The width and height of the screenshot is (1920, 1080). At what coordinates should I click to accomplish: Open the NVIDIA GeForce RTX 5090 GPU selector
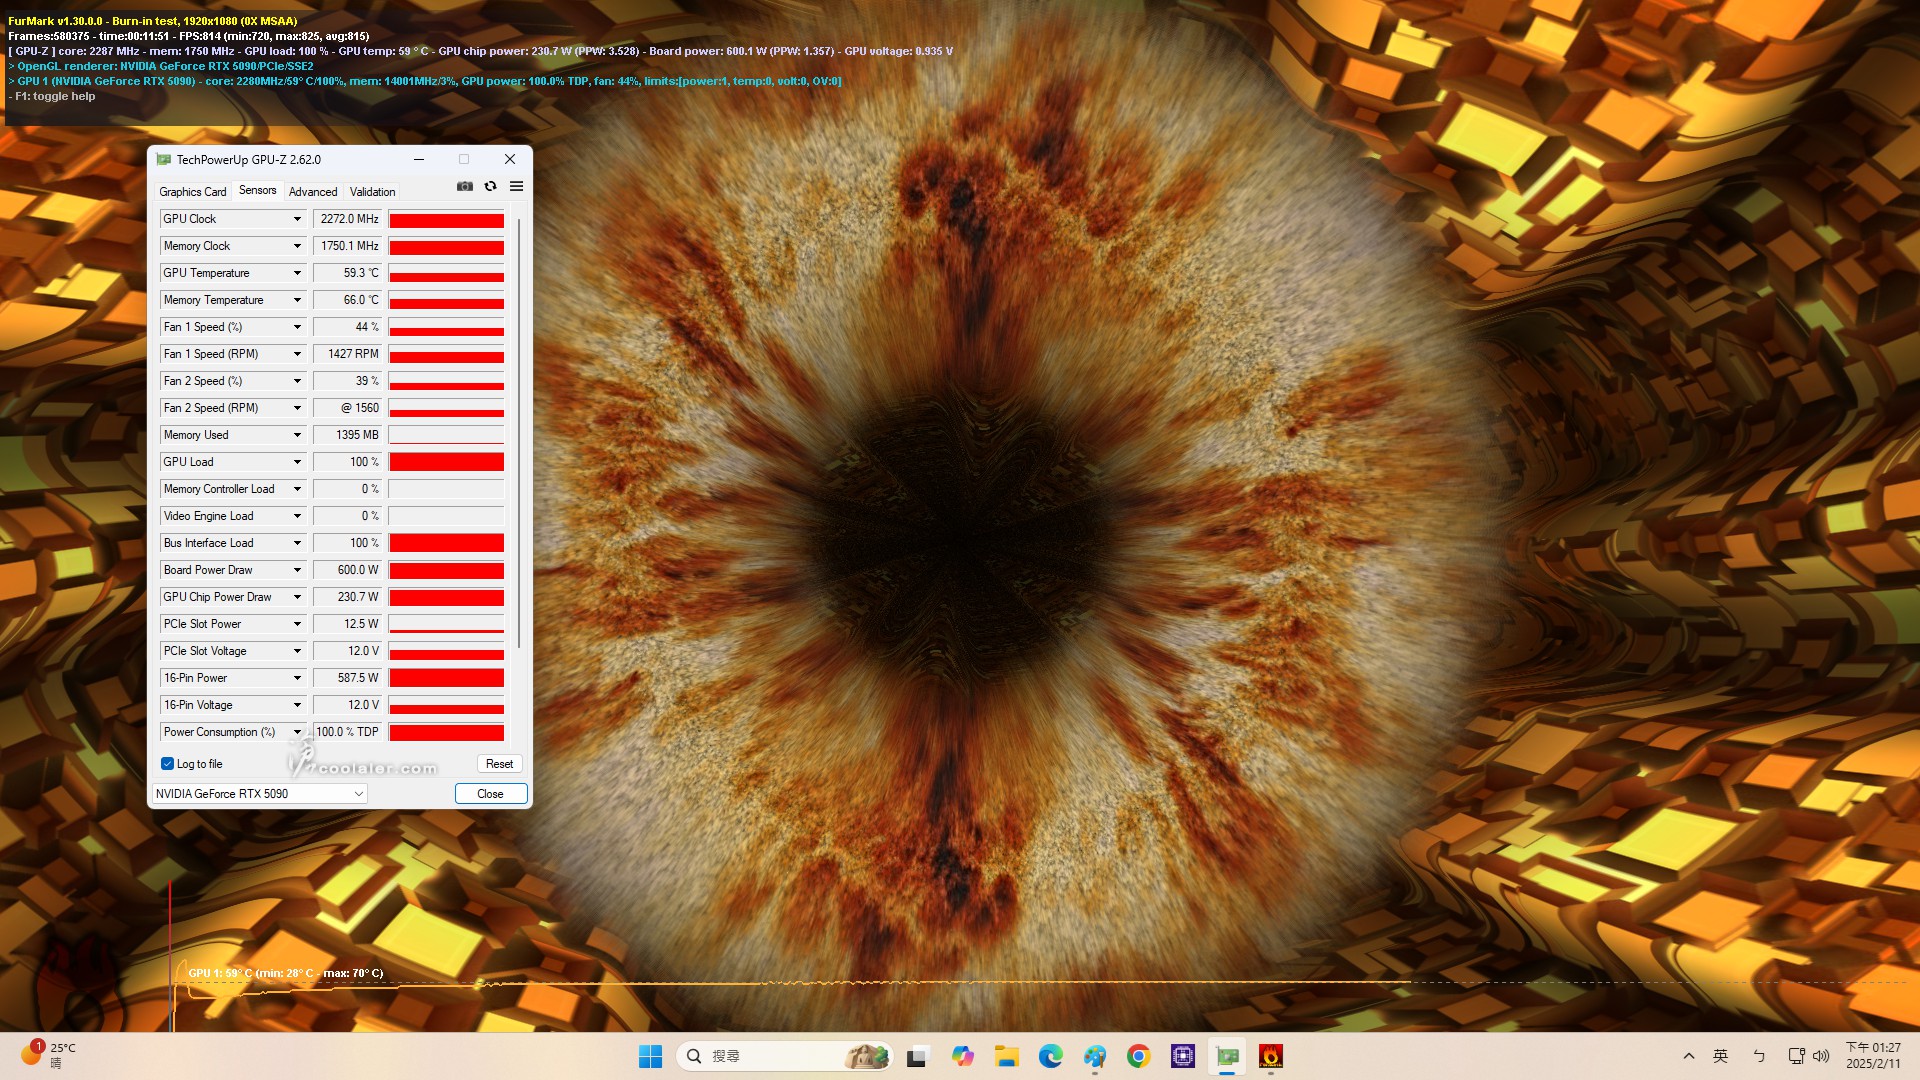click(x=259, y=794)
